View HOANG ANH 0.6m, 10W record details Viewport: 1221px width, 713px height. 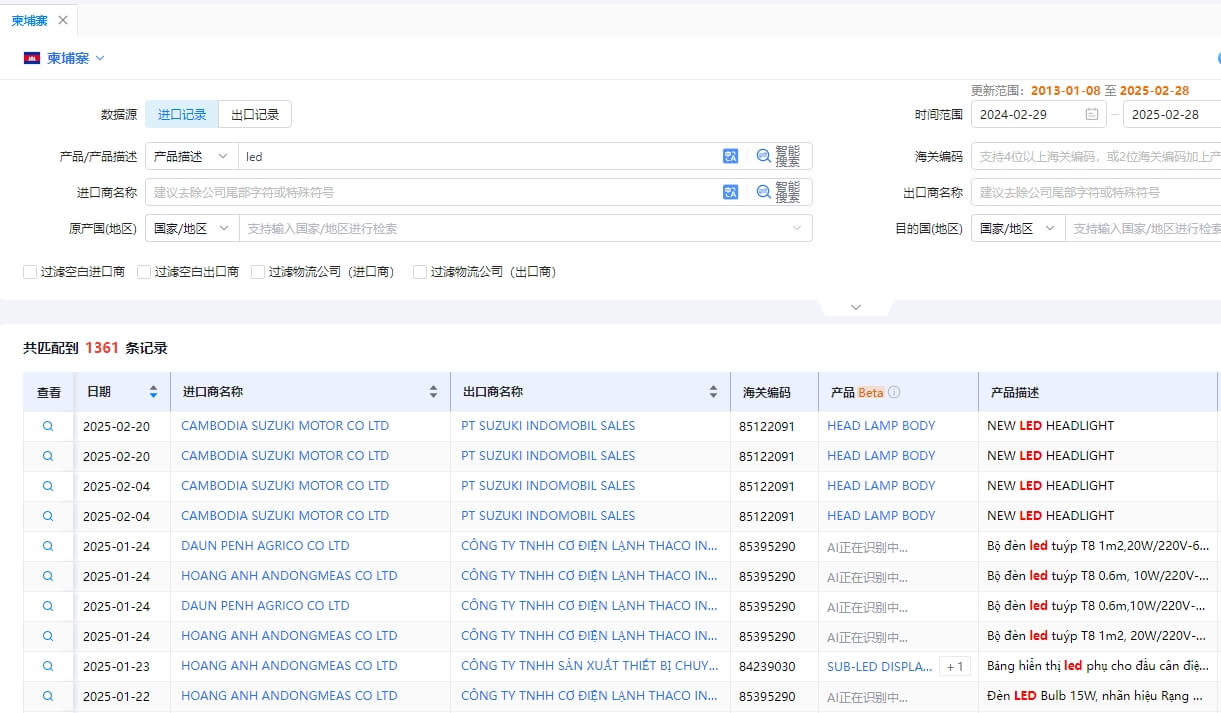(48, 576)
